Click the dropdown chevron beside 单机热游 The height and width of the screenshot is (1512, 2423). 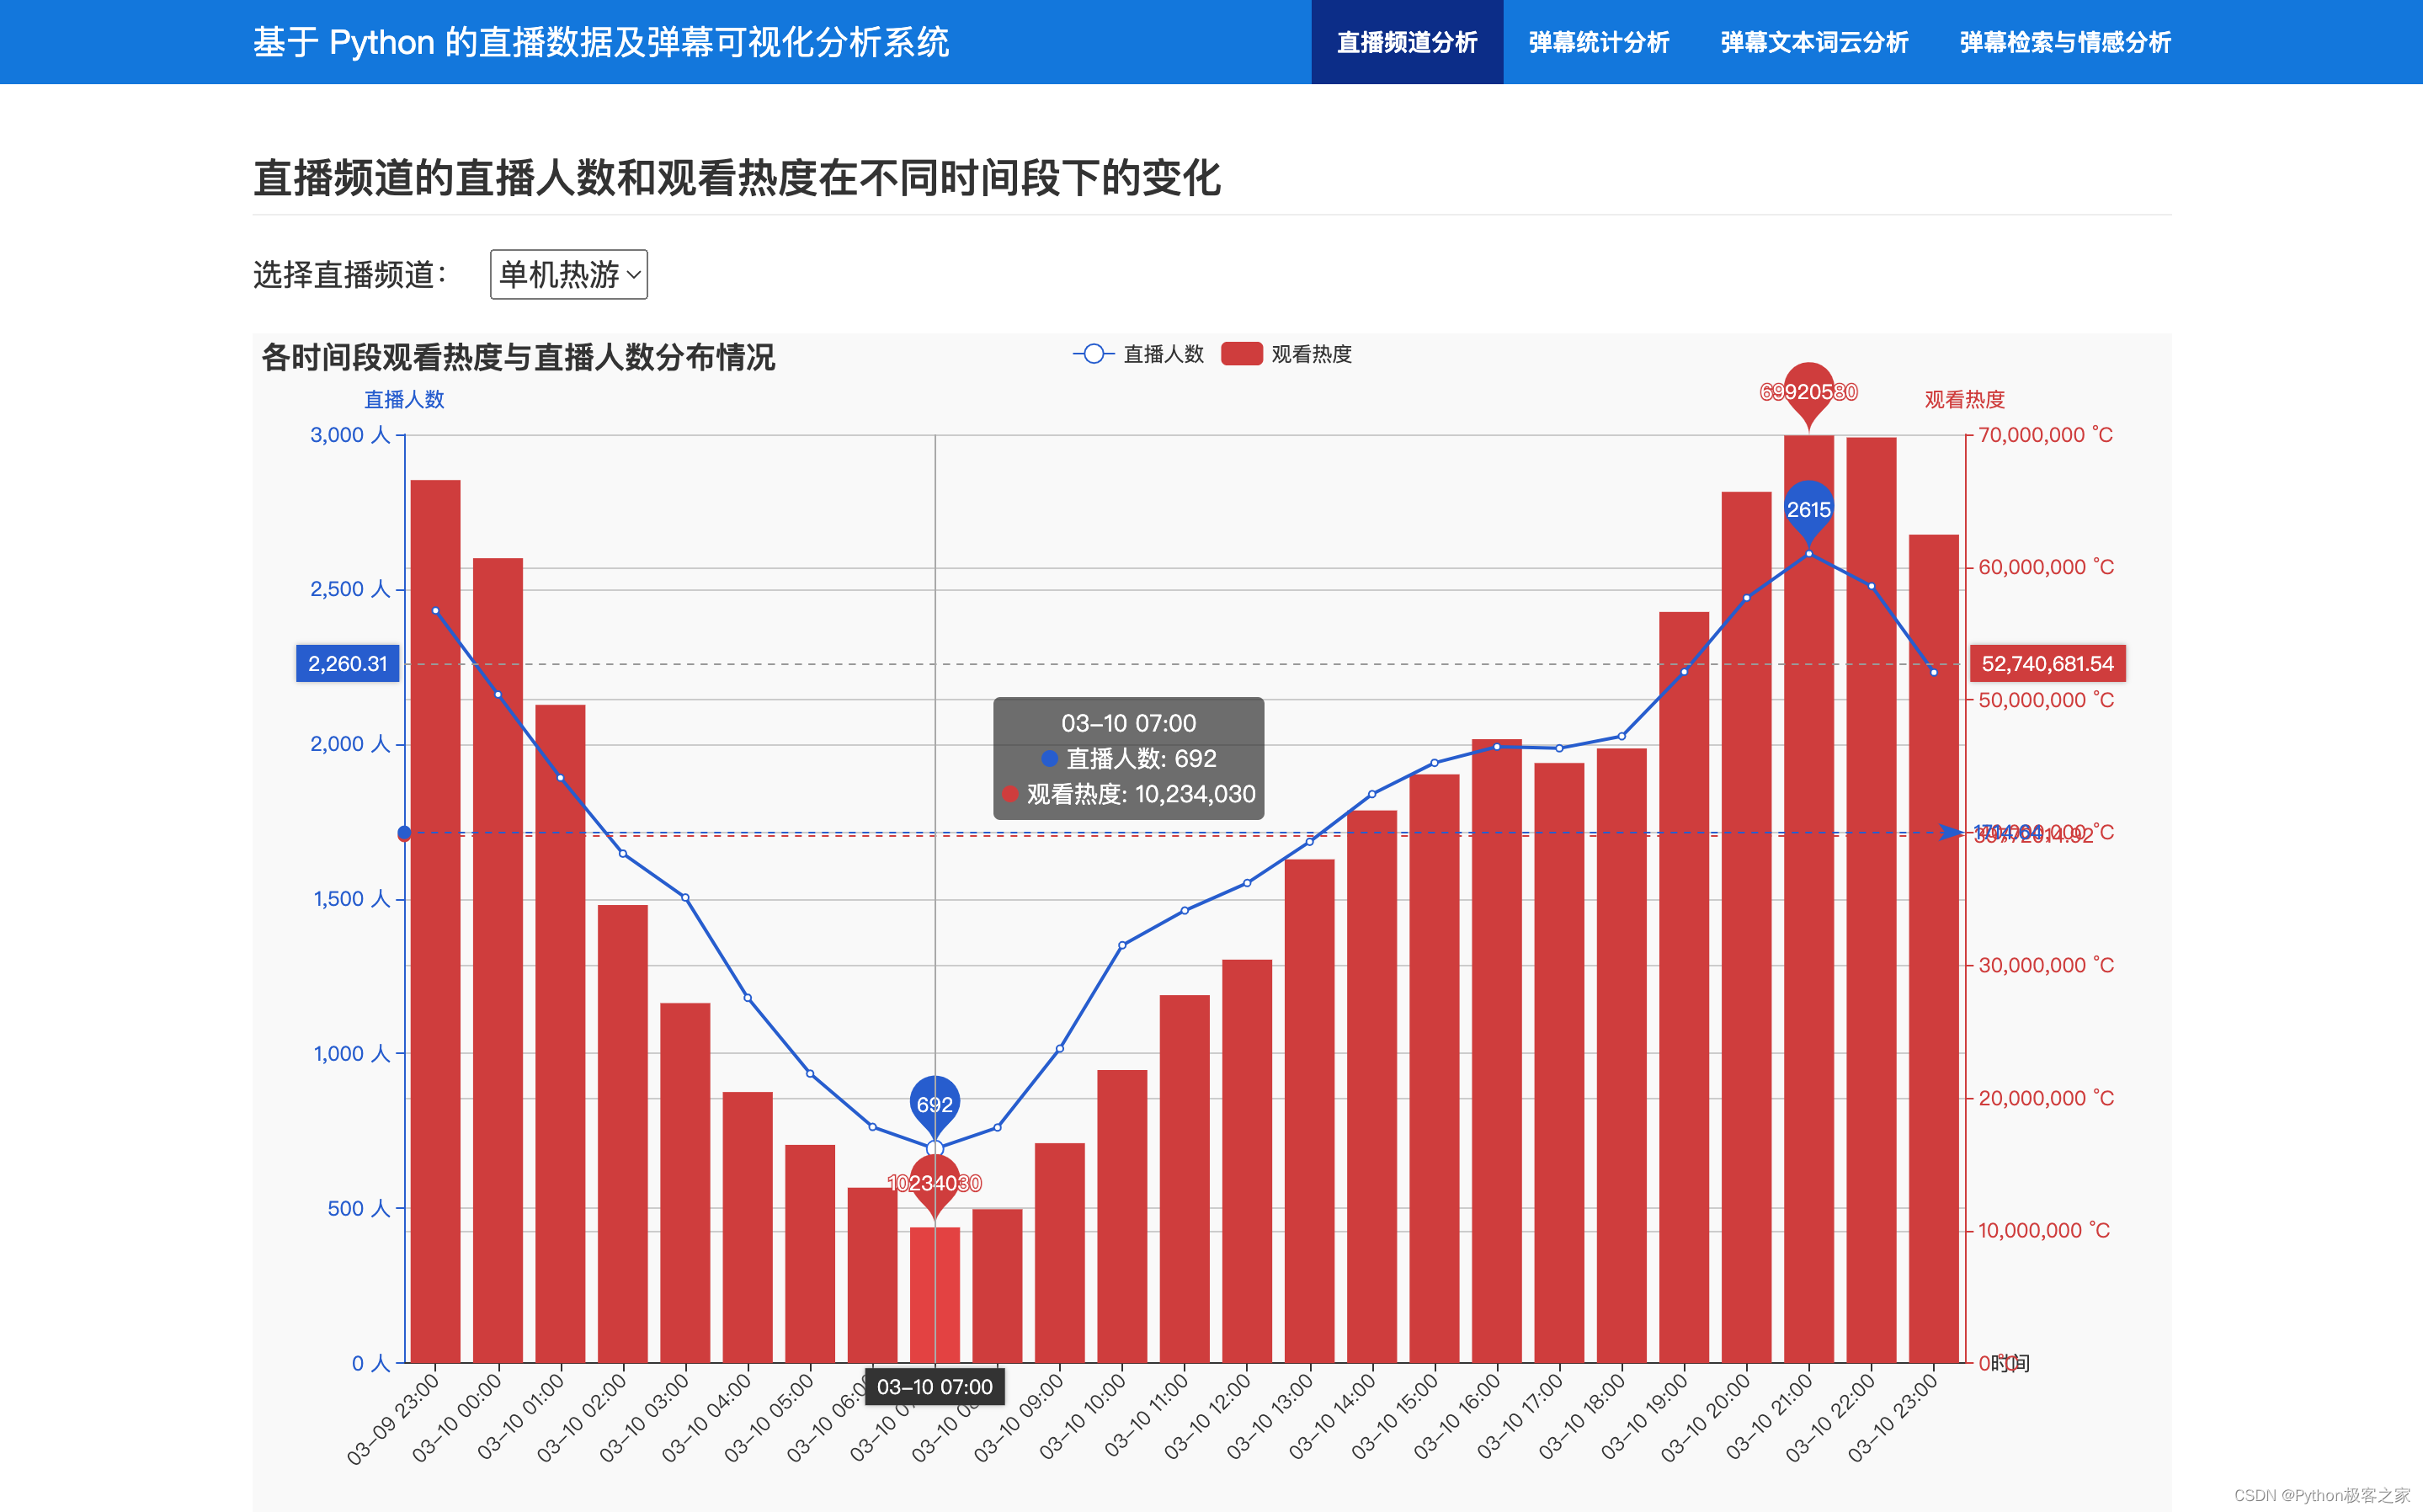point(634,275)
